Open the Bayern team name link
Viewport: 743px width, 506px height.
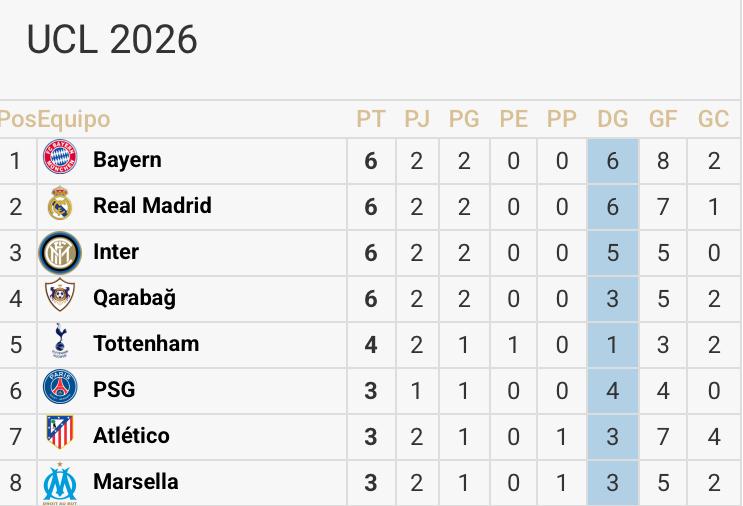click(x=127, y=160)
